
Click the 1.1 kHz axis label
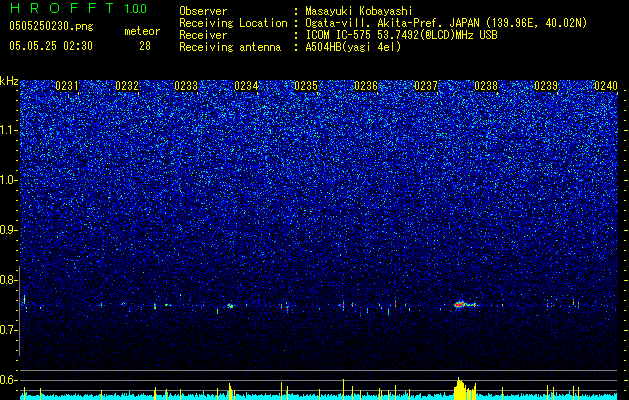click(9, 131)
